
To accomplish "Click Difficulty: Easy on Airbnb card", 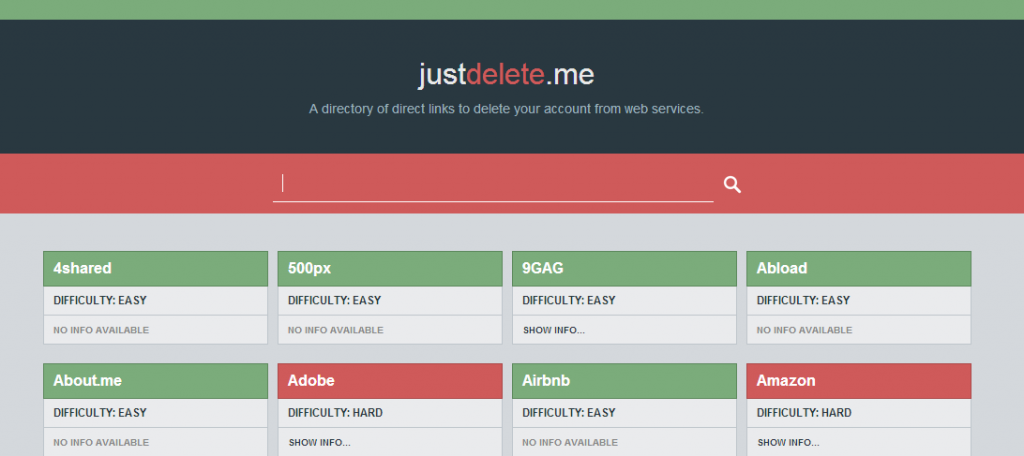I will pos(569,413).
